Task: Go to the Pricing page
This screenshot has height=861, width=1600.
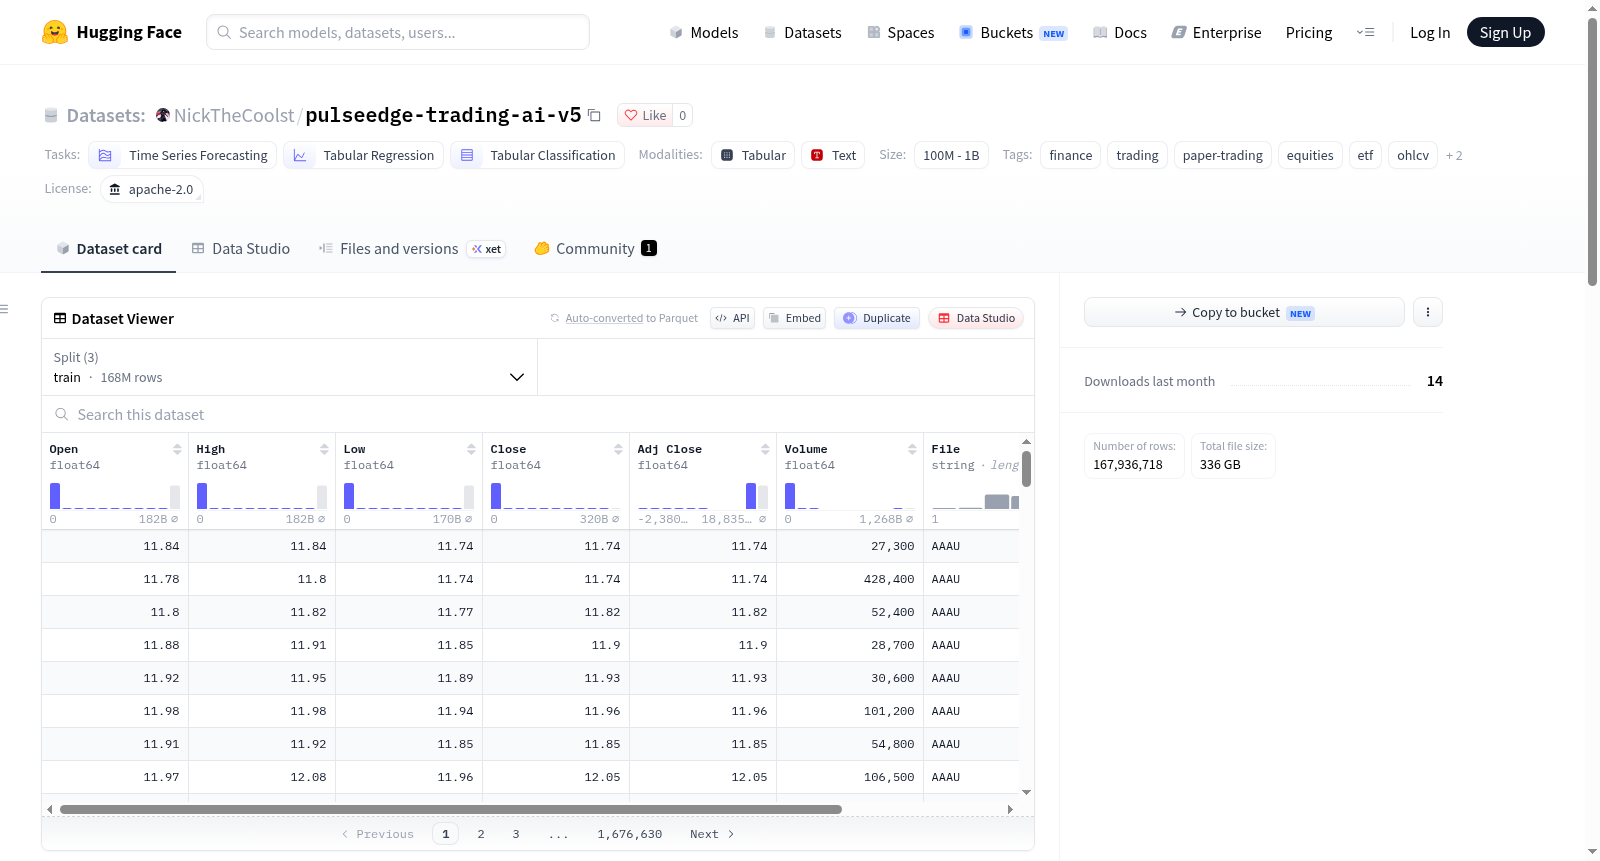Action: [1309, 32]
